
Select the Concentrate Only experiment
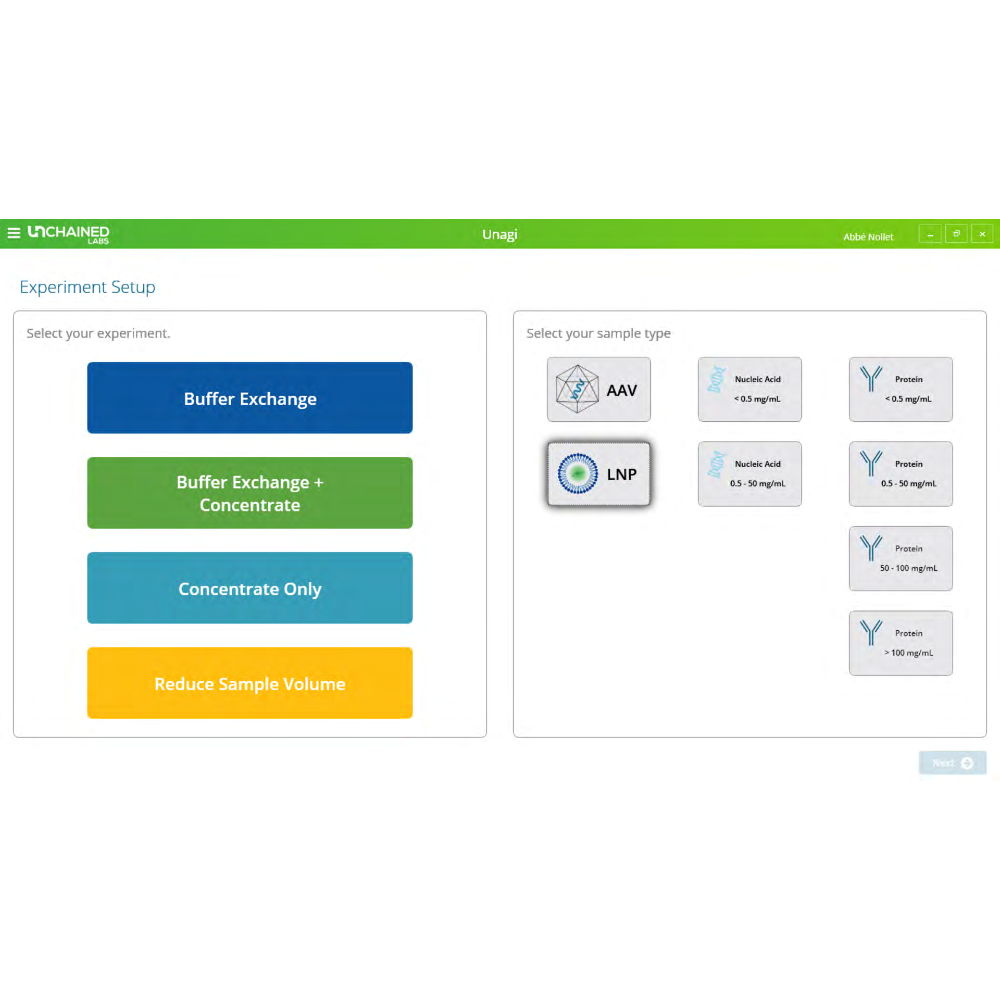coord(250,588)
